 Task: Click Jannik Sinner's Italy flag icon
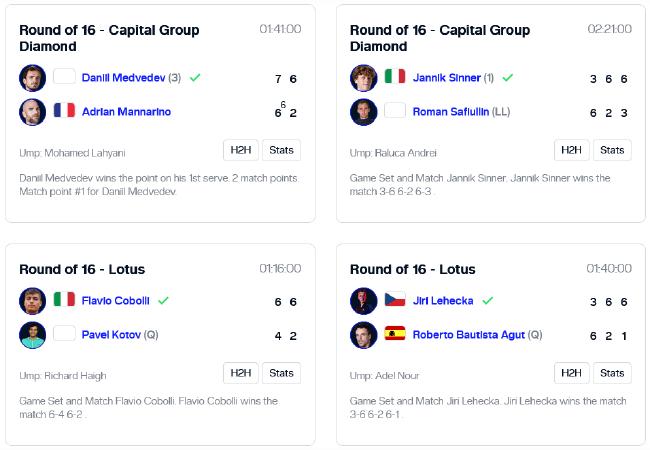395,76
